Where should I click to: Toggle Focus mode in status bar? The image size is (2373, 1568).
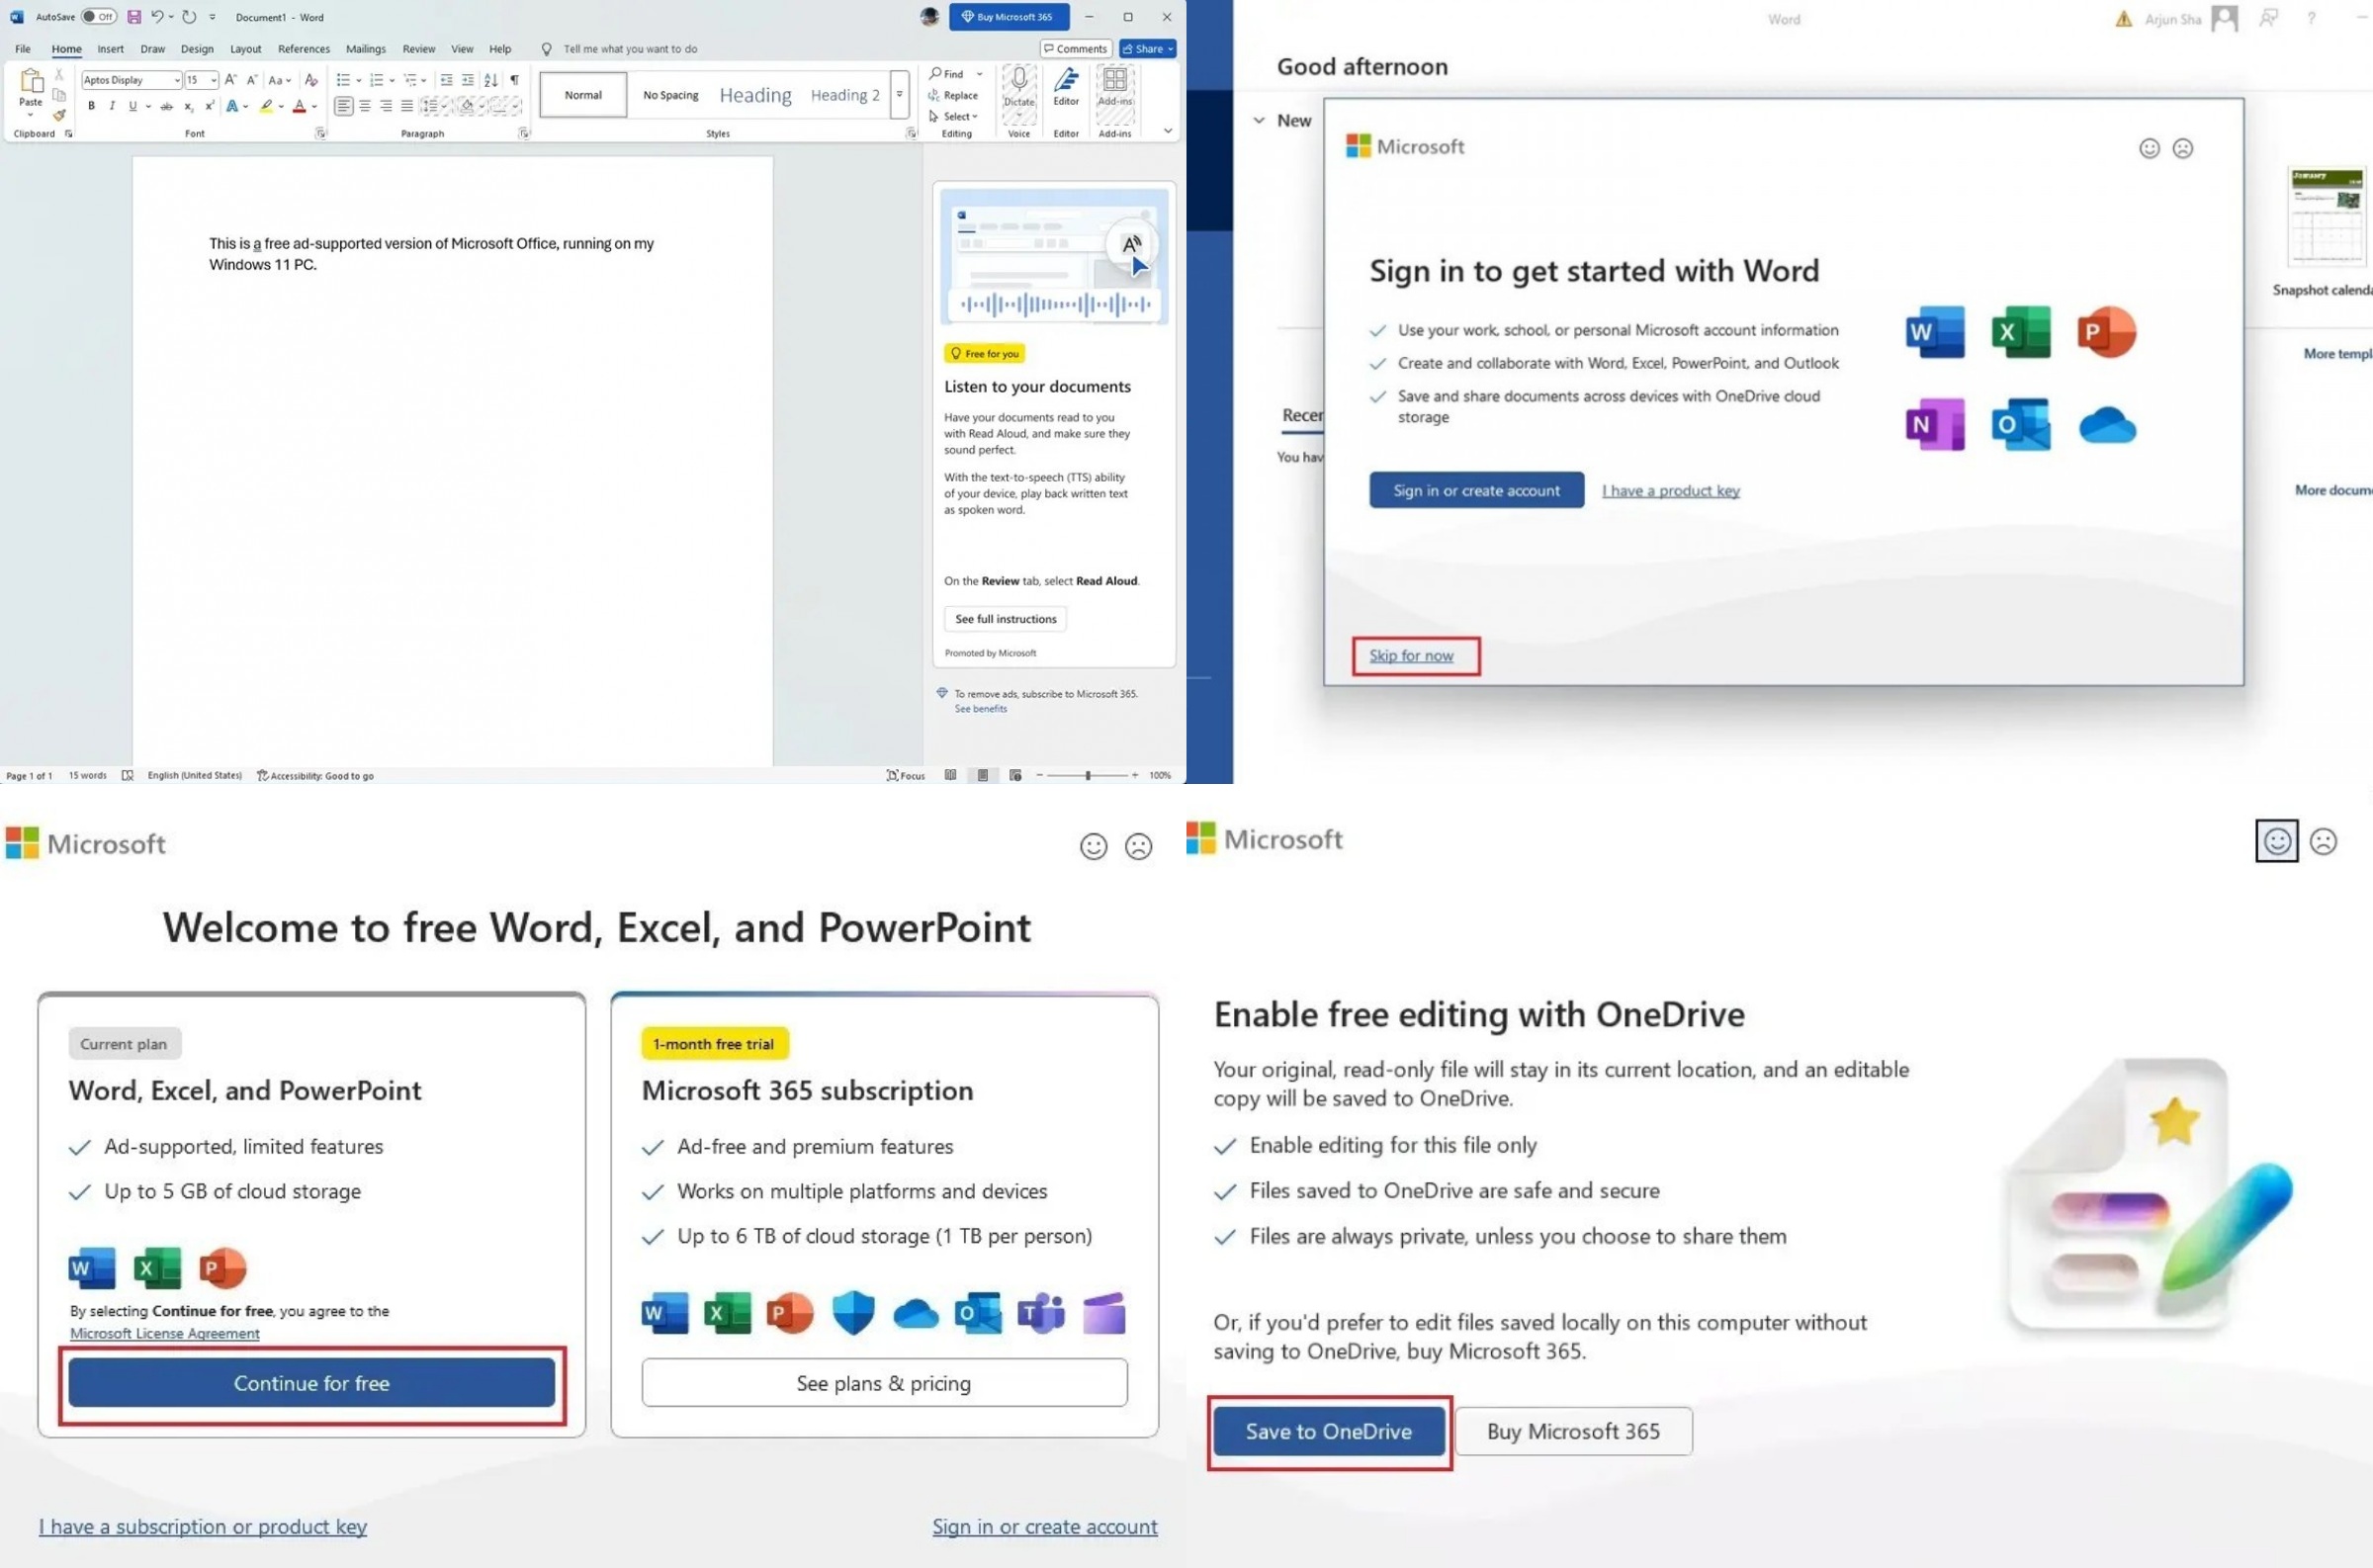(905, 775)
